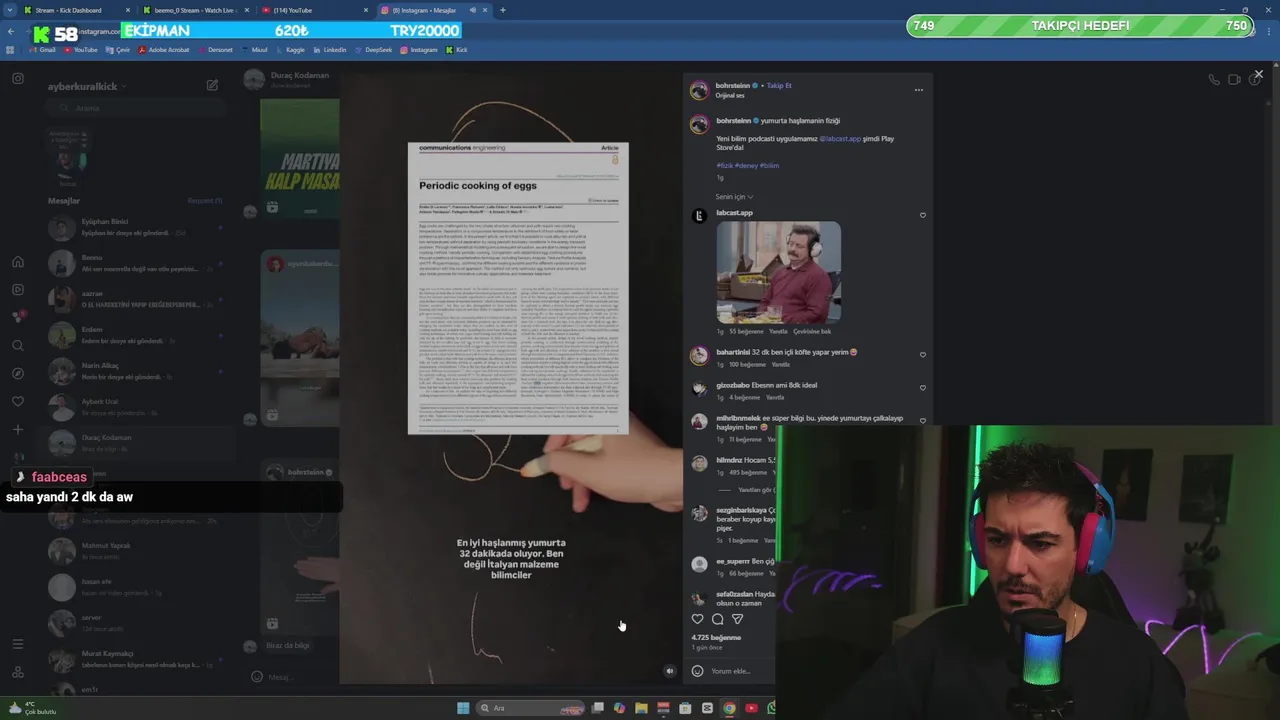Like bahartinisi's comment with its heart
Screen dimensions: 1280x720
tap(922, 354)
